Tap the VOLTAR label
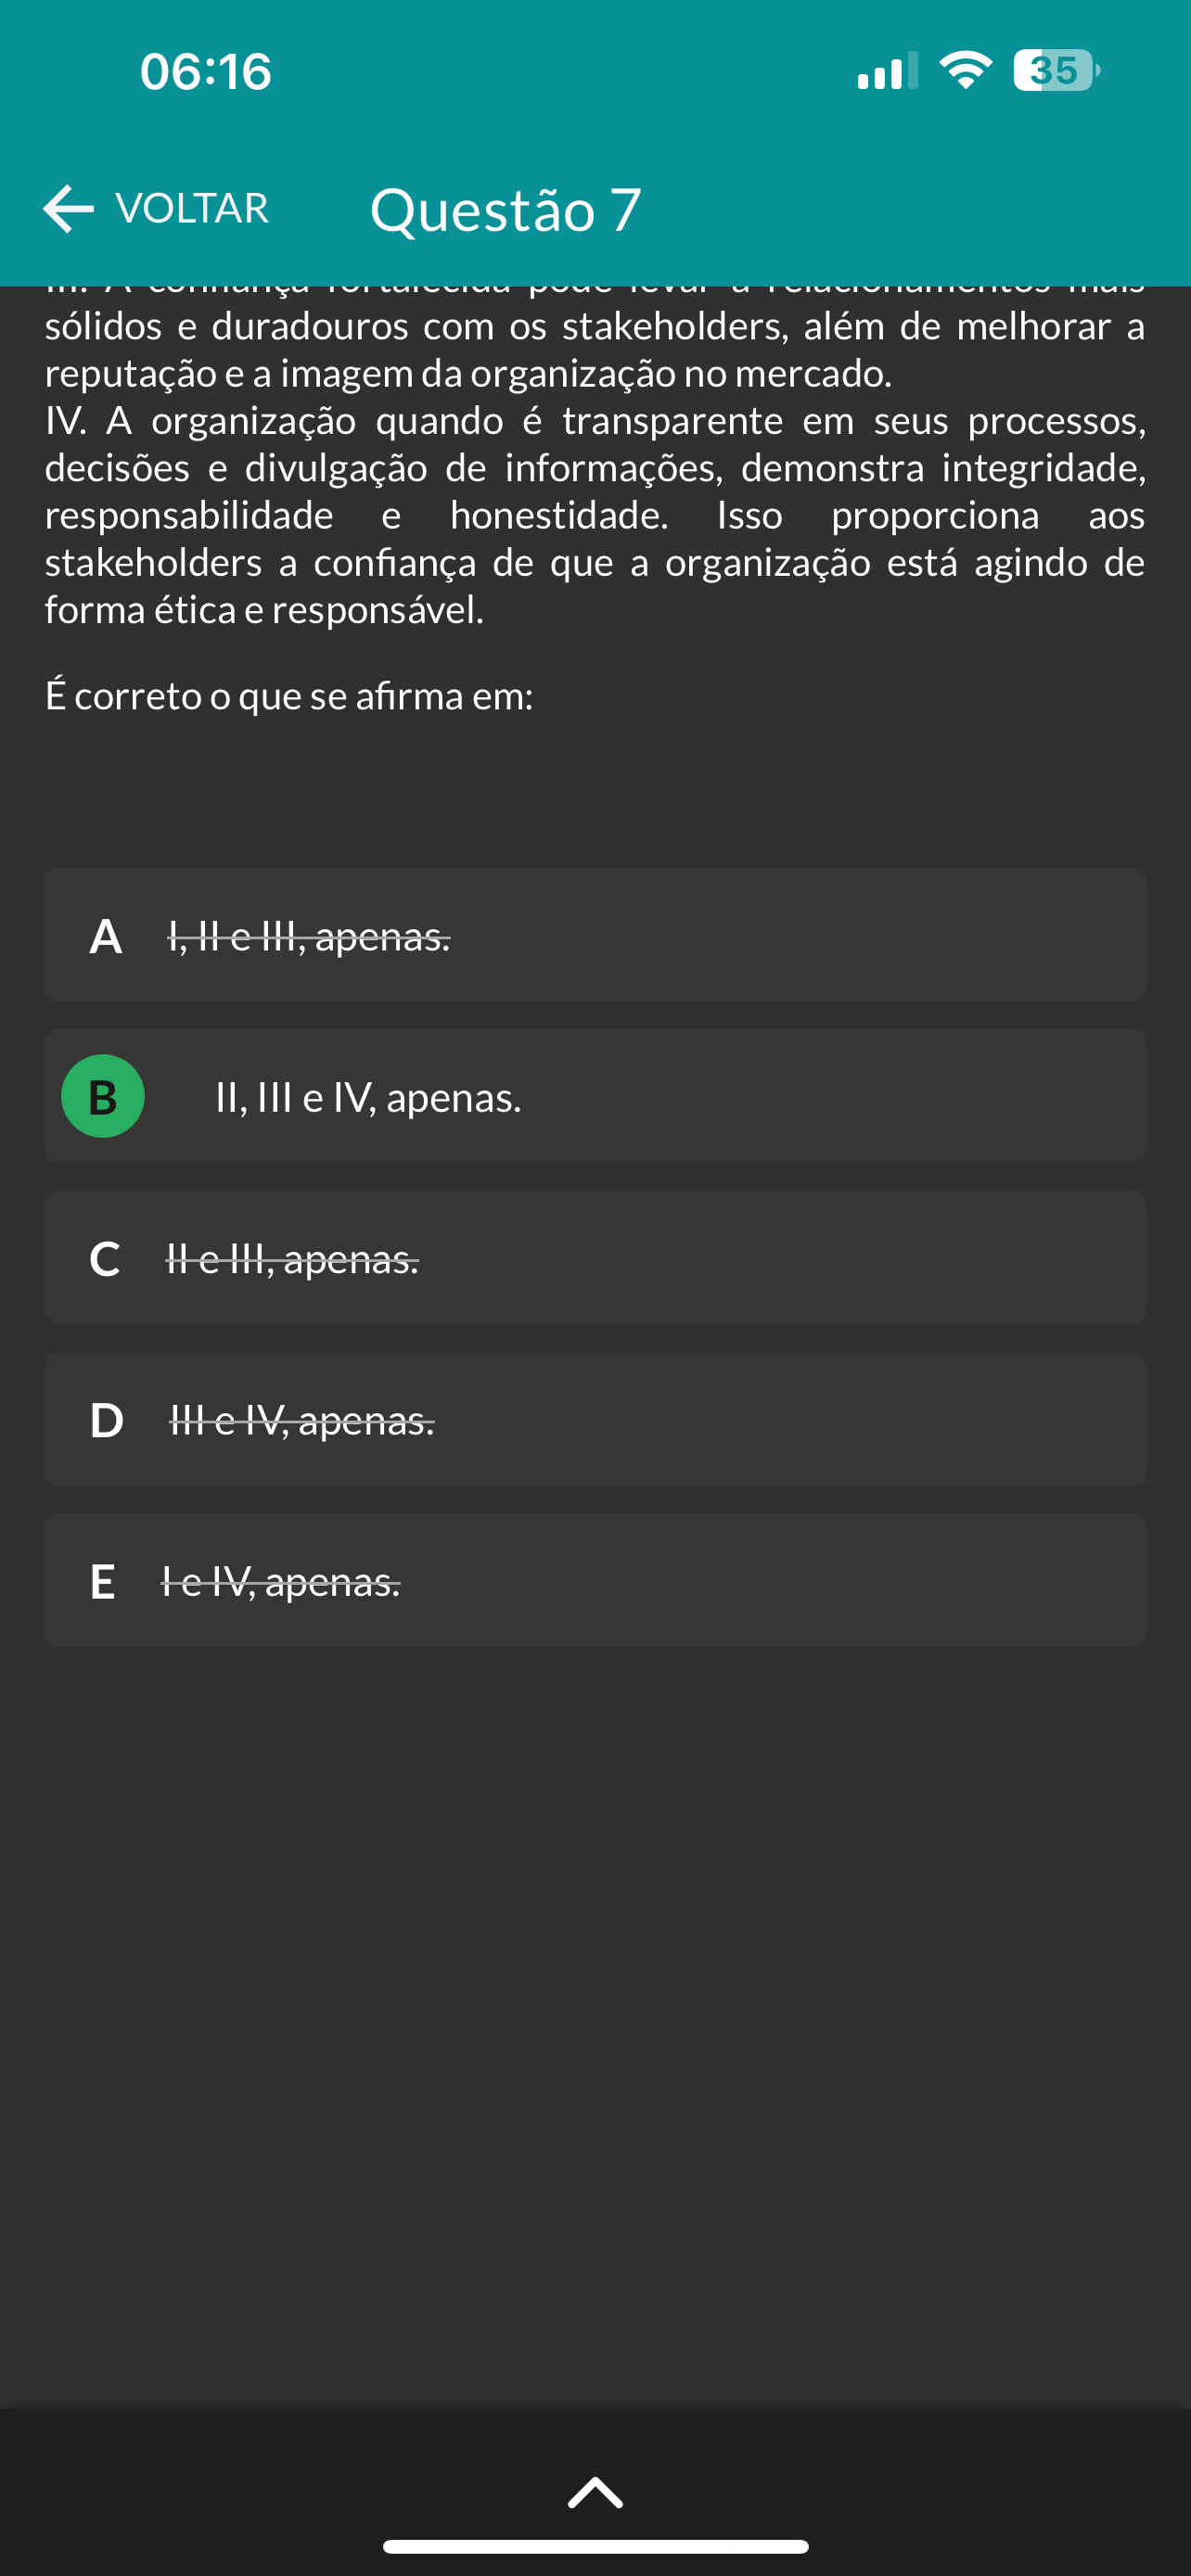Screen dimensions: 1191x2576 (x=192, y=209)
